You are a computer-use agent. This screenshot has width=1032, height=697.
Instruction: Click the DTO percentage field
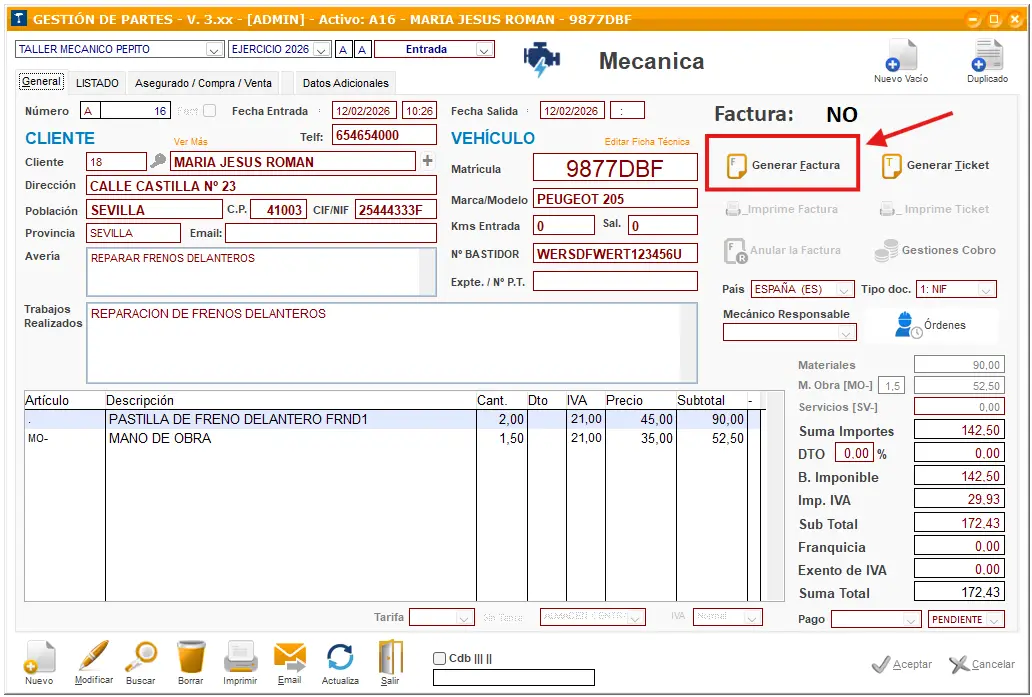click(x=854, y=453)
